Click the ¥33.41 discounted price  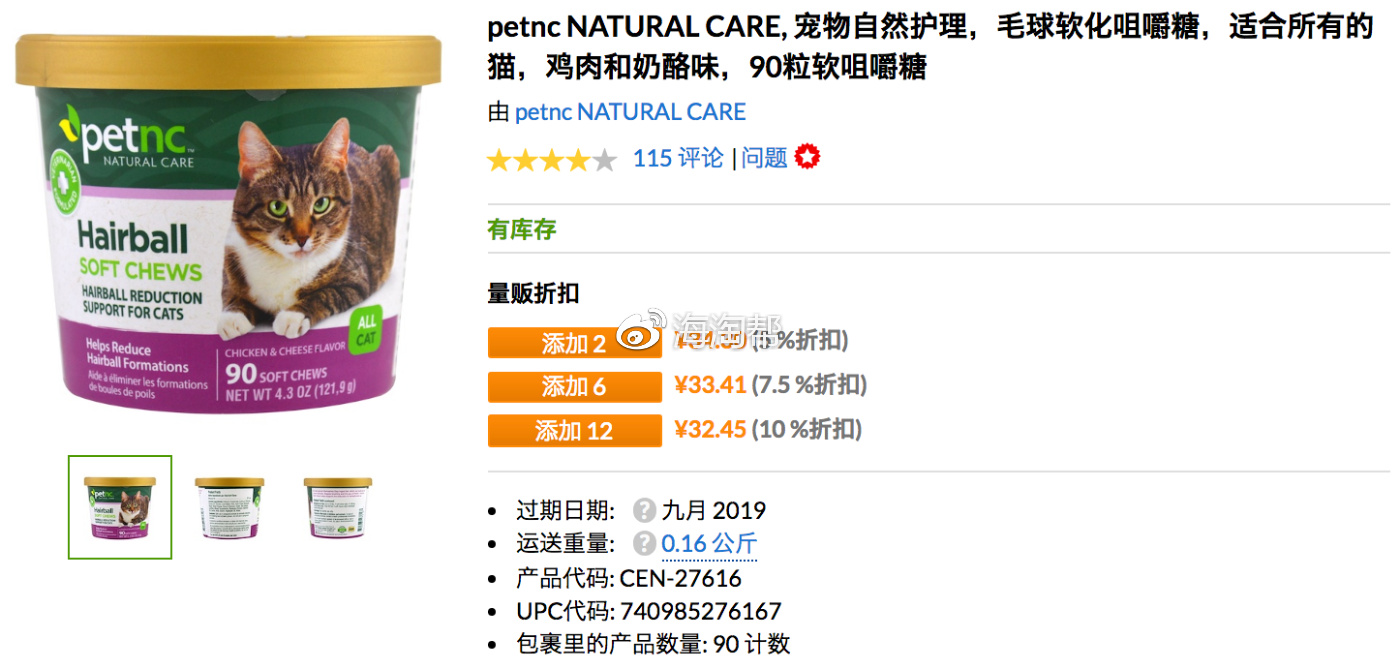pyautogui.click(x=710, y=385)
